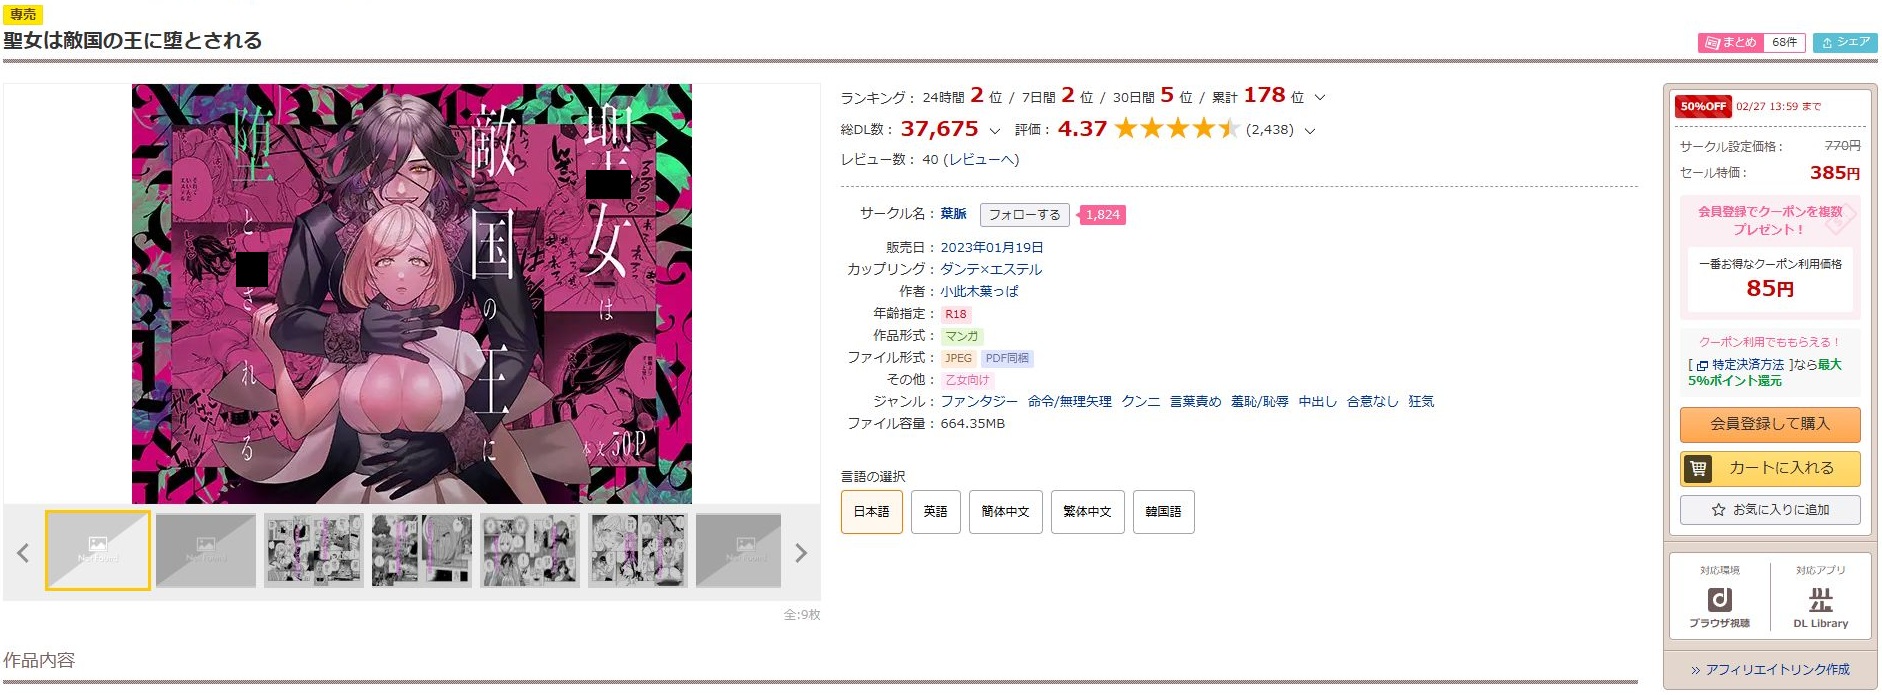Click the シェア share button
This screenshot has width=1882, height=695.
point(1845,42)
